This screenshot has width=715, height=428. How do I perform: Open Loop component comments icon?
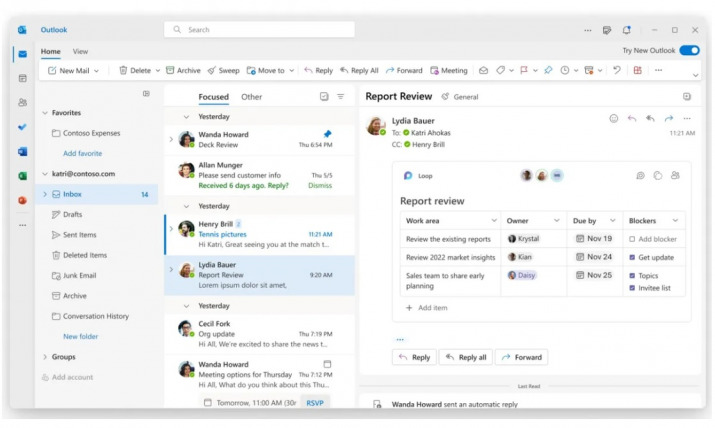coord(640,175)
